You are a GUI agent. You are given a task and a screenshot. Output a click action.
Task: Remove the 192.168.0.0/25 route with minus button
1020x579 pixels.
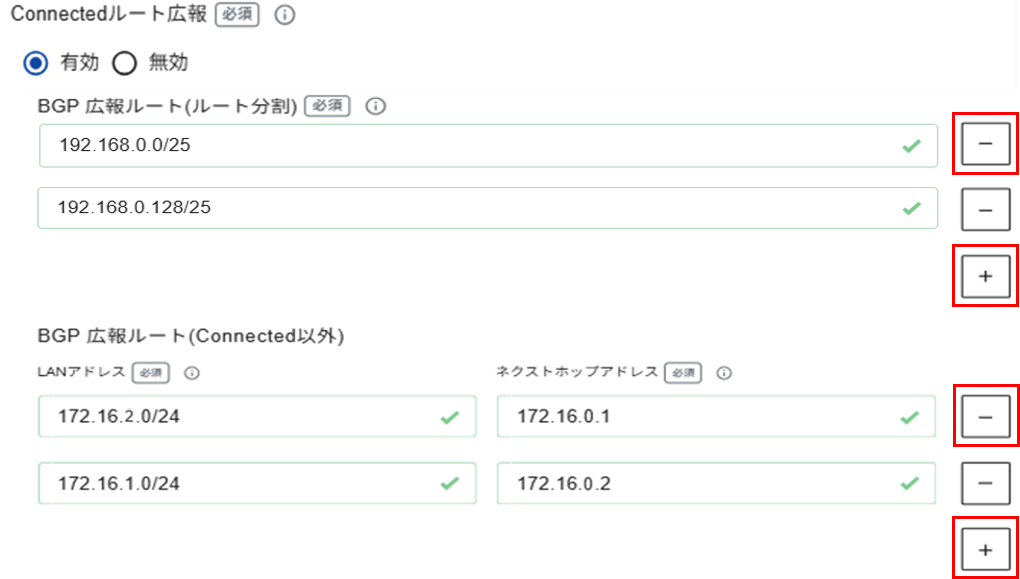(986, 143)
